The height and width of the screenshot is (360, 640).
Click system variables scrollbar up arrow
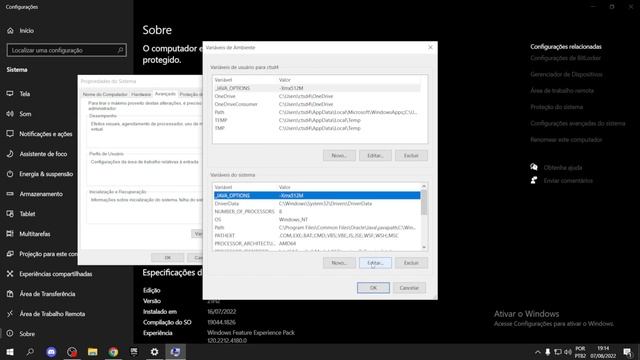(424, 186)
